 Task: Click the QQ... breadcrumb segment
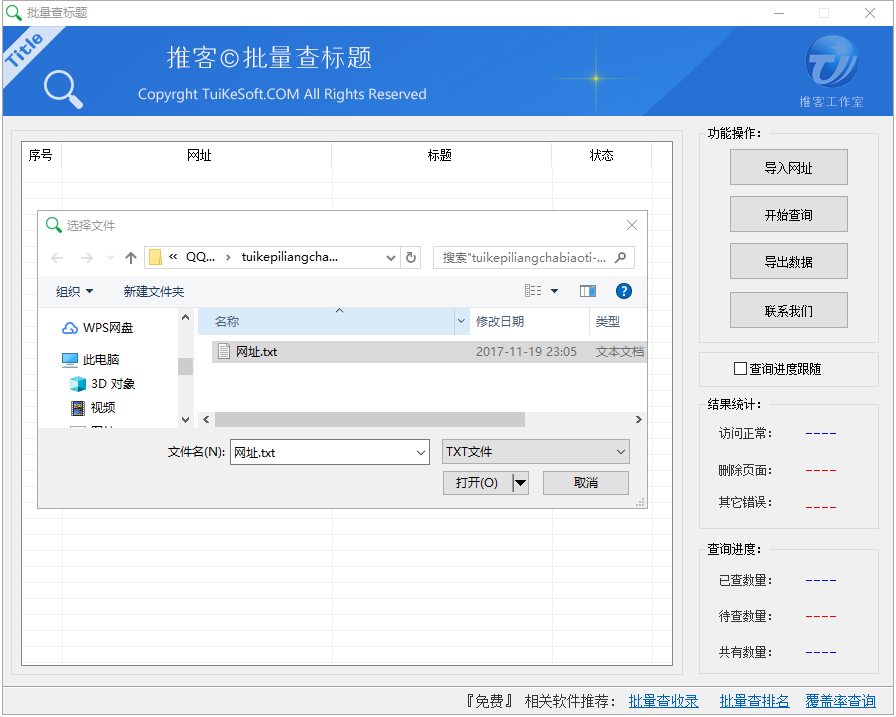point(201,257)
